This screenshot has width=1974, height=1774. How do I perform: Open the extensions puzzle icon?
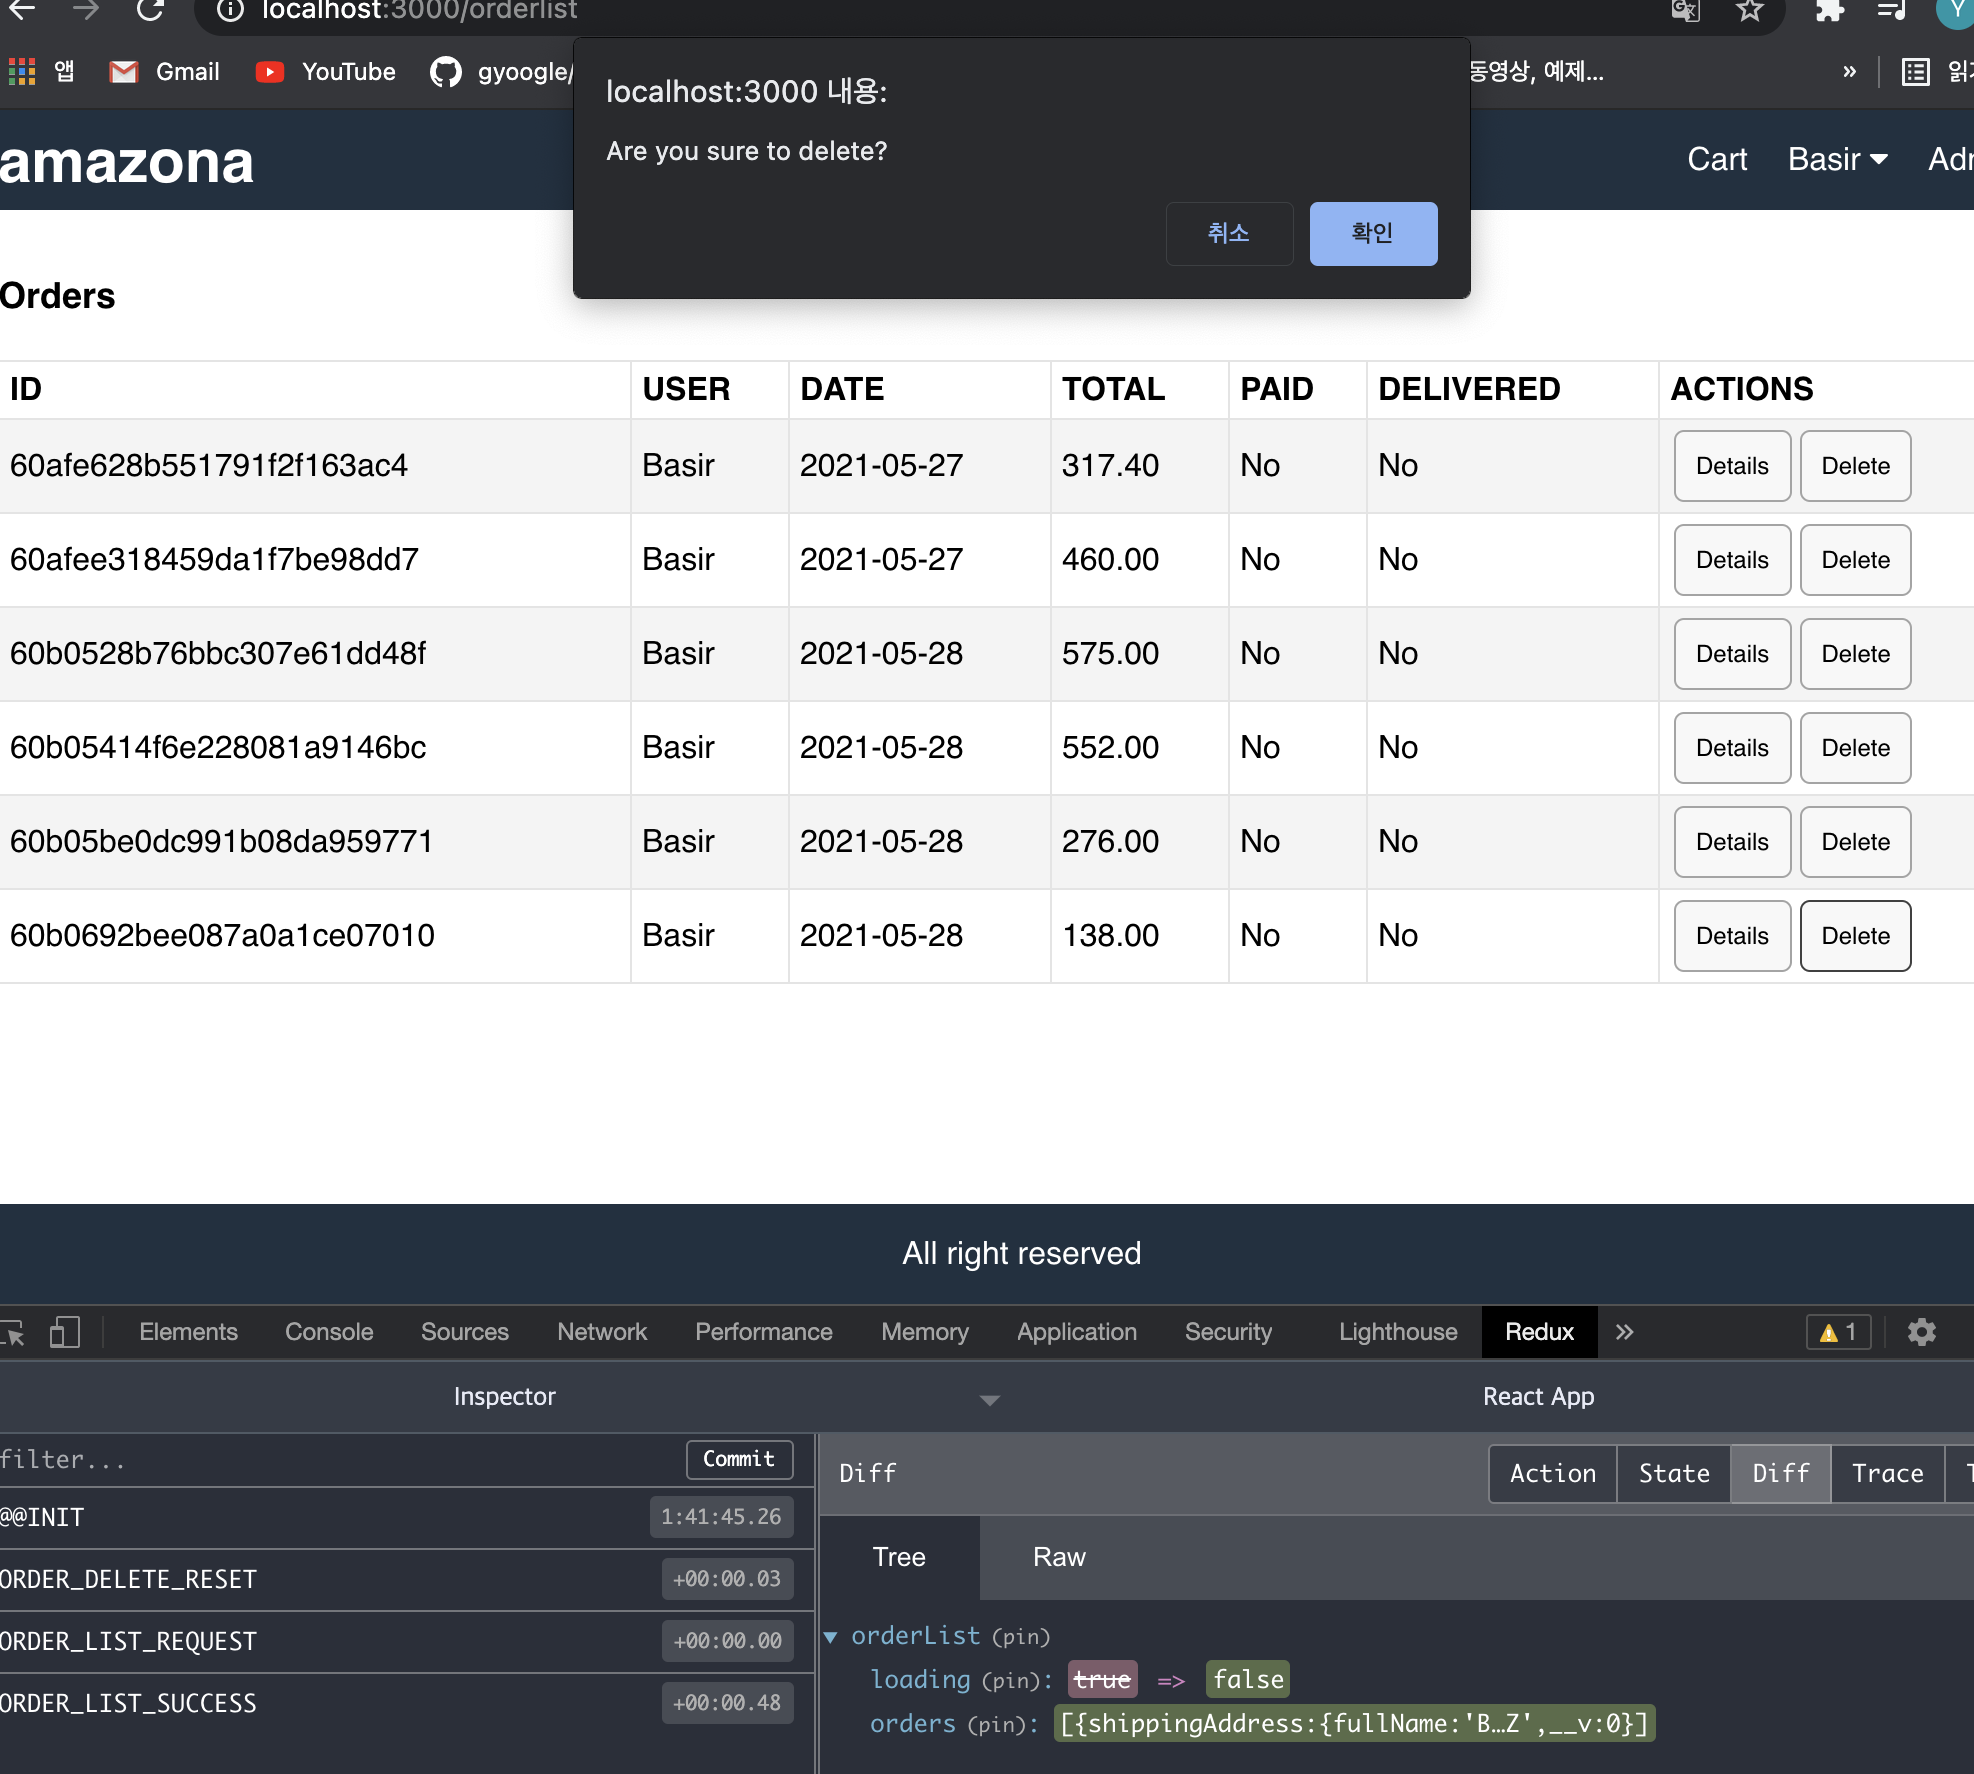[x=1829, y=10]
